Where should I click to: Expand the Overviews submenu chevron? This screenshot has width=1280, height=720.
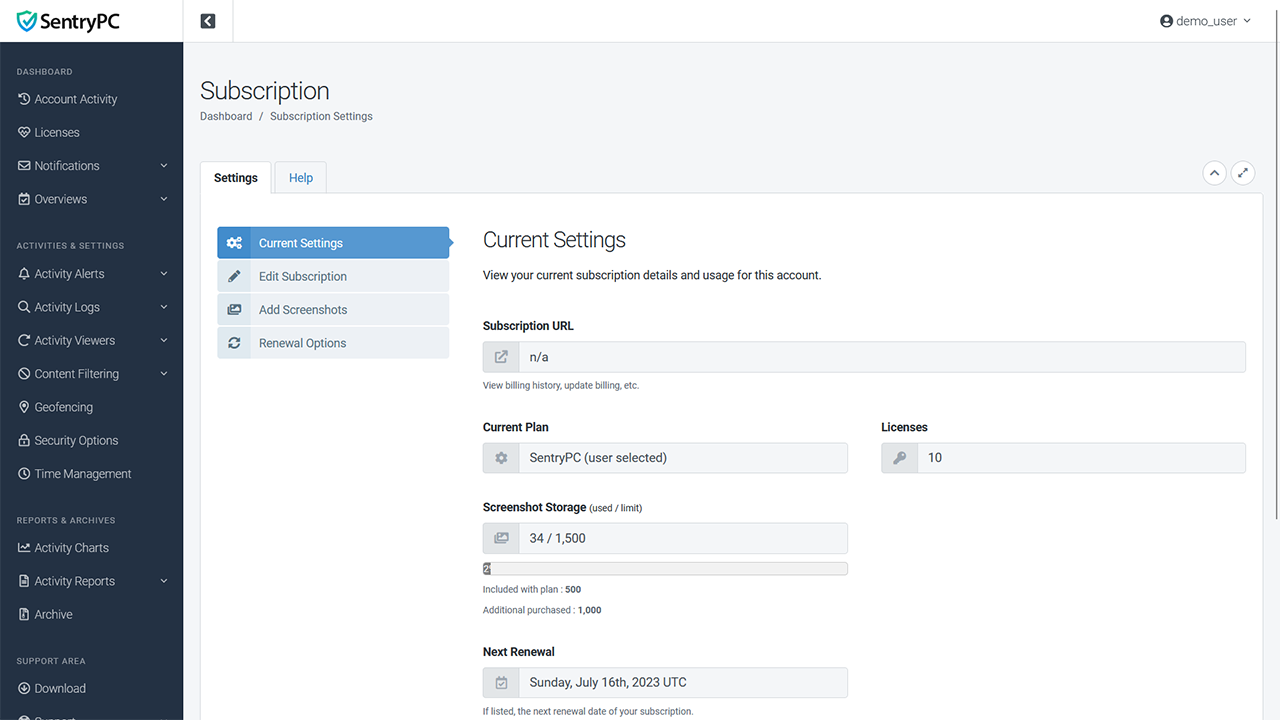(x=164, y=199)
